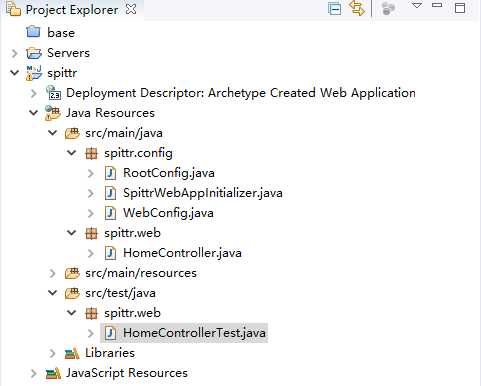Select the Servers label

coord(68,53)
